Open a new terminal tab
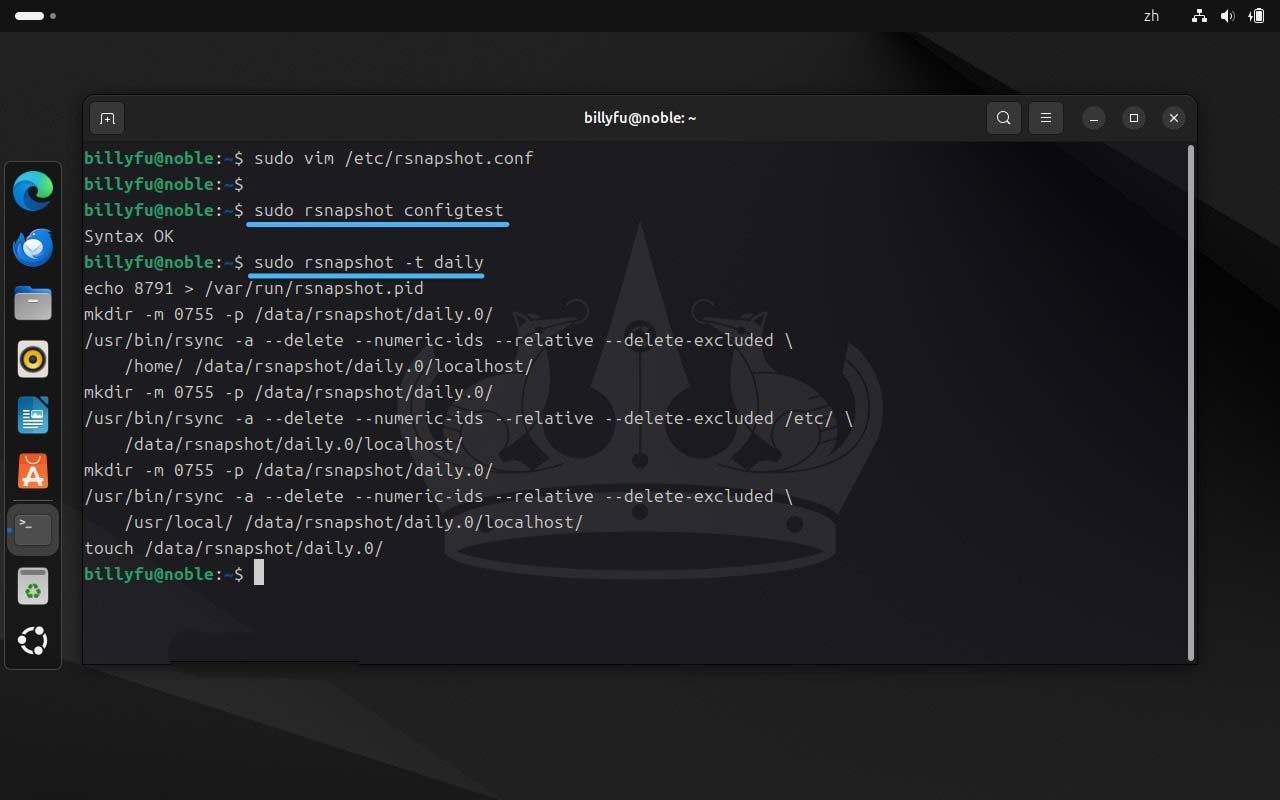The height and width of the screenshot is (800, 1280). [x=107, y=118]
